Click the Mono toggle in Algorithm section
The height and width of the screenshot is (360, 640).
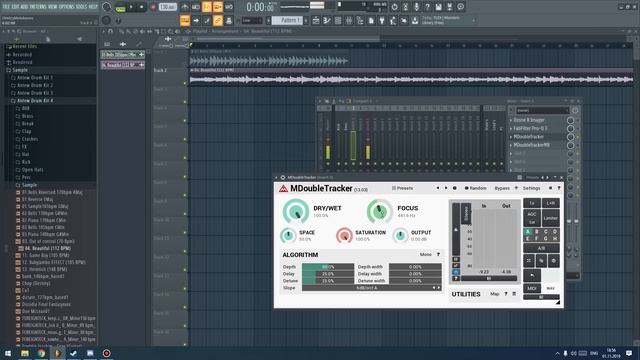[425, 254]
